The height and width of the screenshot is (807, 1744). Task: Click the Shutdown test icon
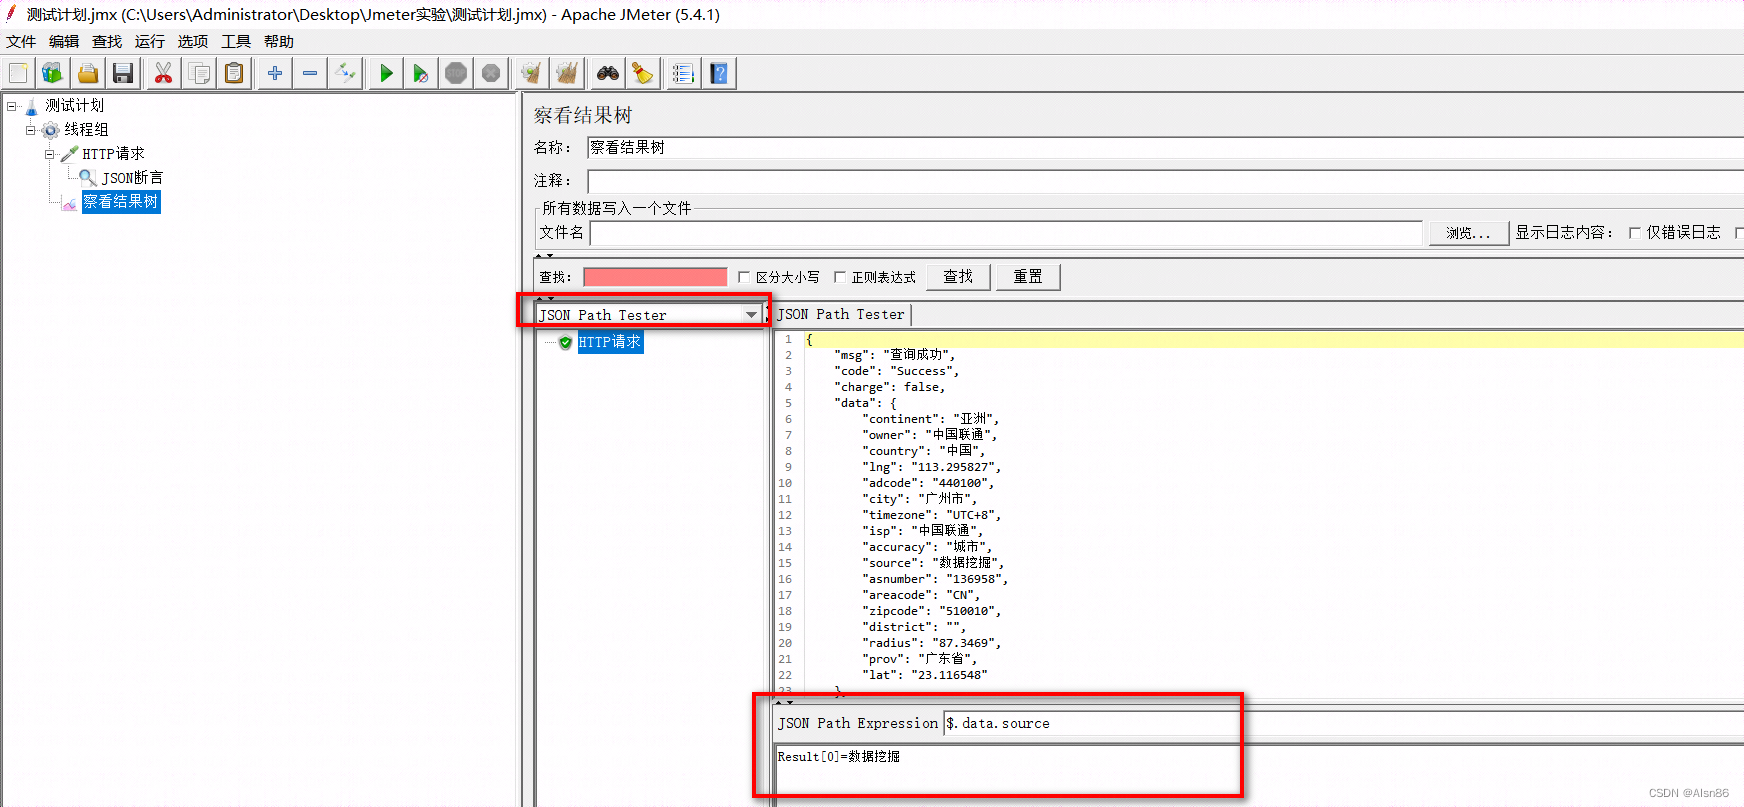click(x=491, y=73)
